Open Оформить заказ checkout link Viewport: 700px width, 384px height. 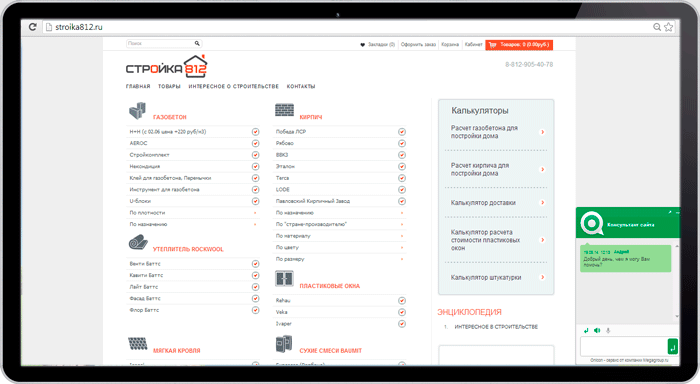pos(418,45)
